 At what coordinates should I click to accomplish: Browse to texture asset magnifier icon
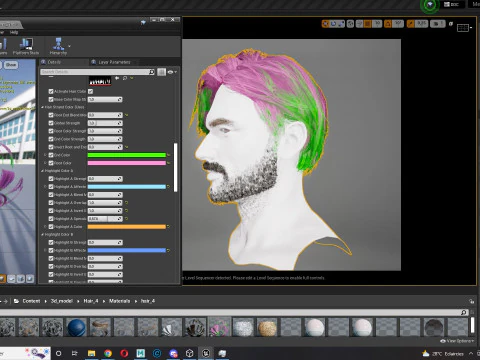coord(125,78)
